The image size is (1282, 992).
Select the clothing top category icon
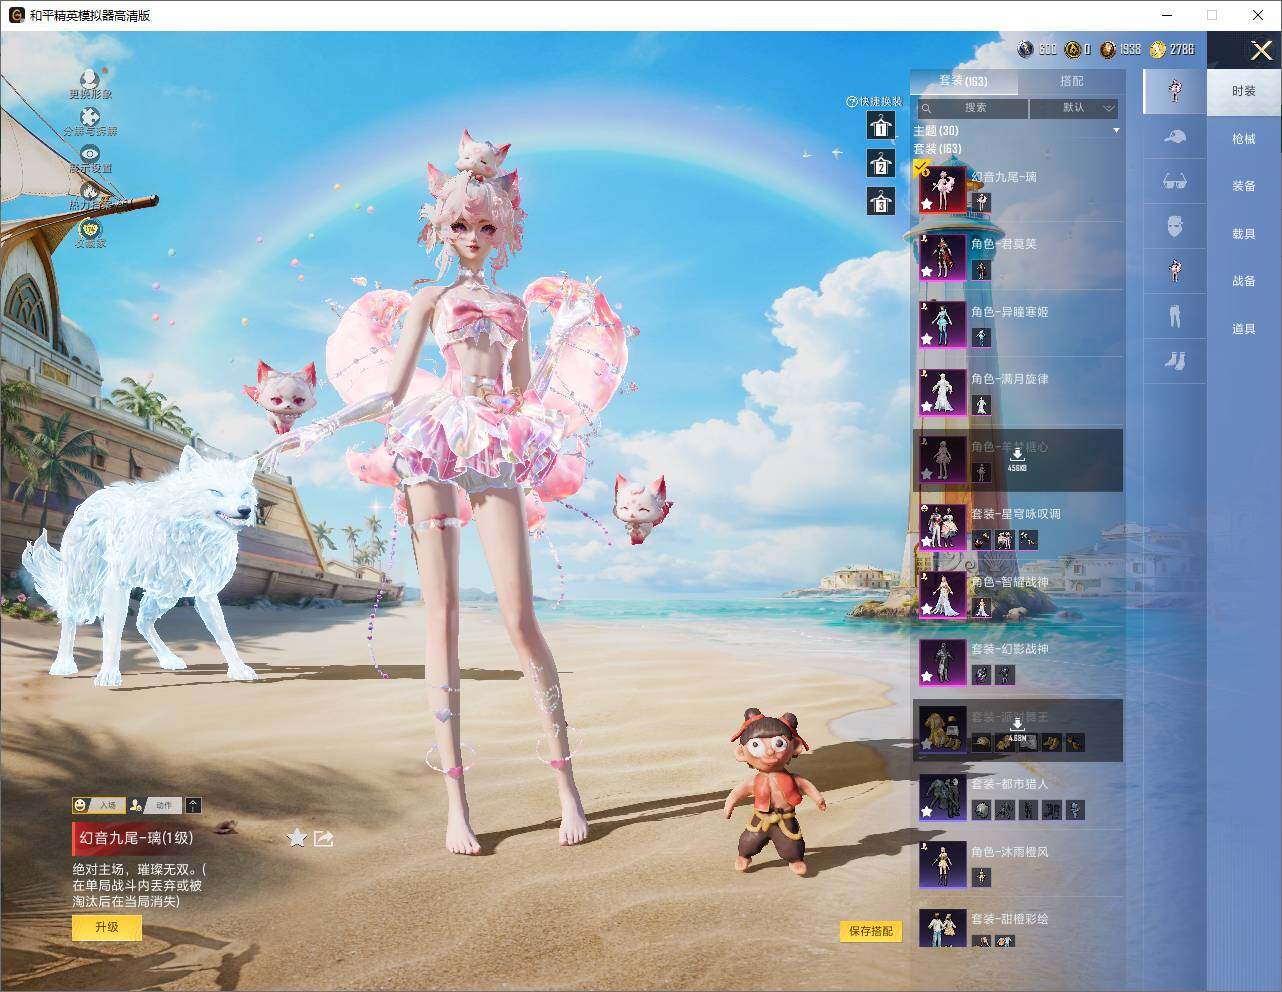pos(1175,271)
